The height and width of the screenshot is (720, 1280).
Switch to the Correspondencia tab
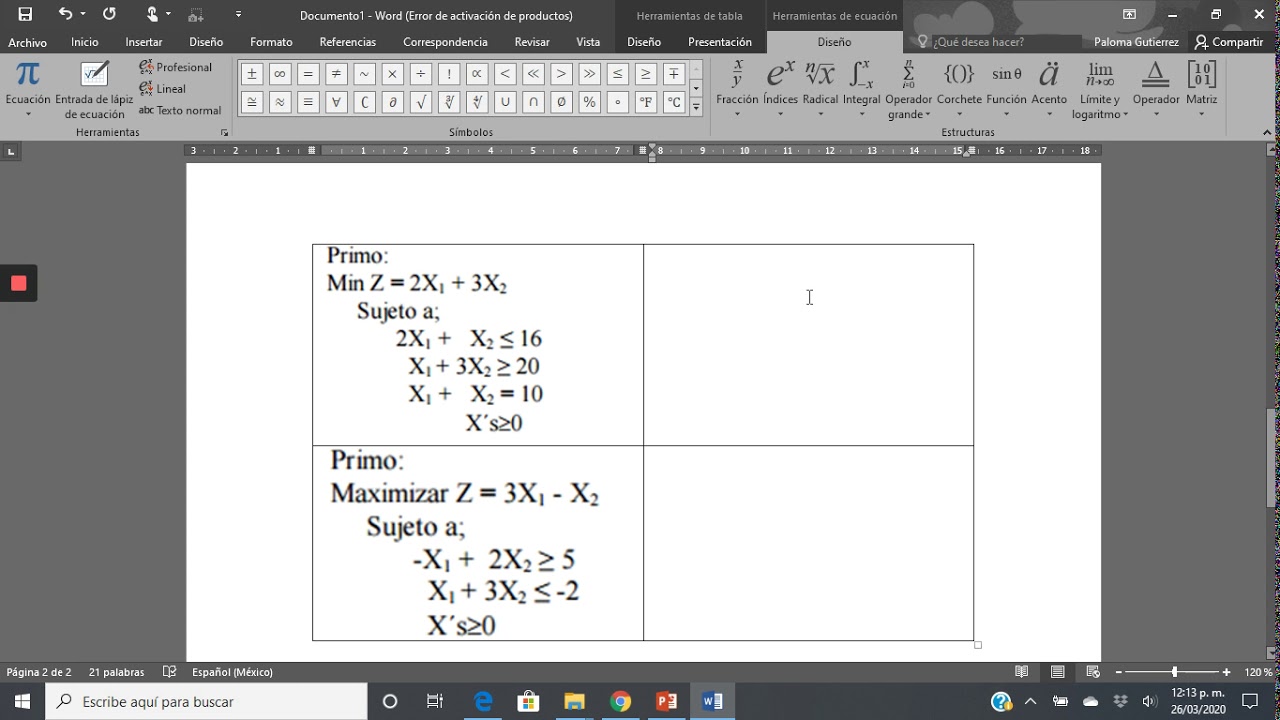tap(445, 42)
